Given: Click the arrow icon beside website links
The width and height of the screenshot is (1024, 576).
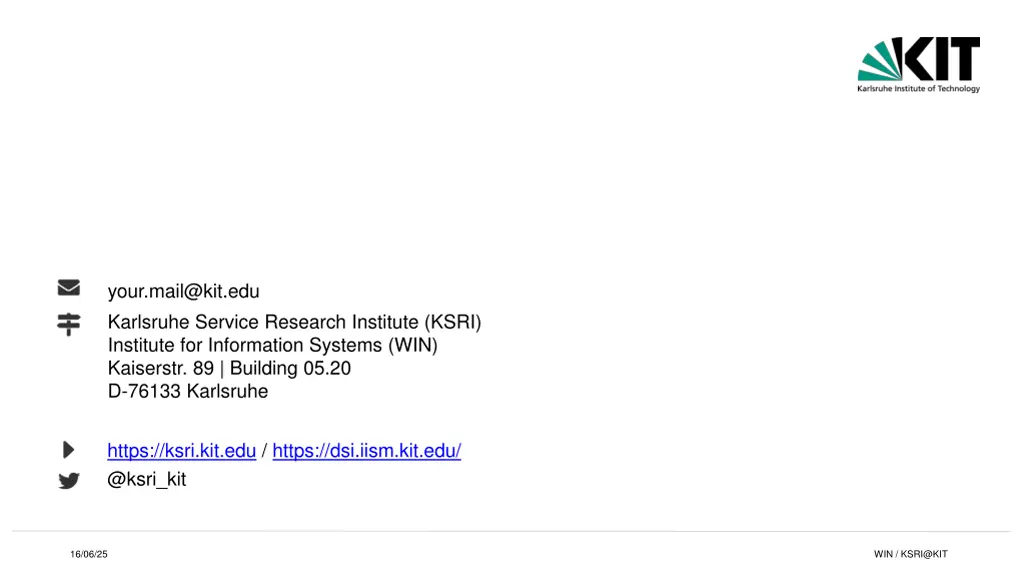Looking at the screenshot, I should point(69,450).
